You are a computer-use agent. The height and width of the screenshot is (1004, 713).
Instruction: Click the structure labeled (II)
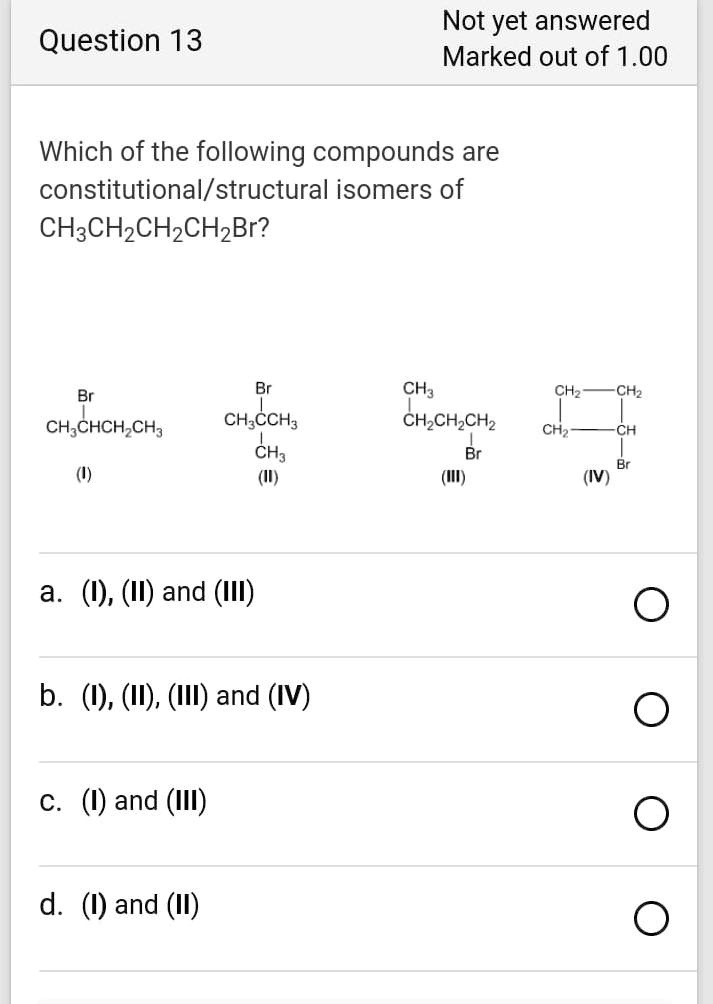(x=260, y=420)
